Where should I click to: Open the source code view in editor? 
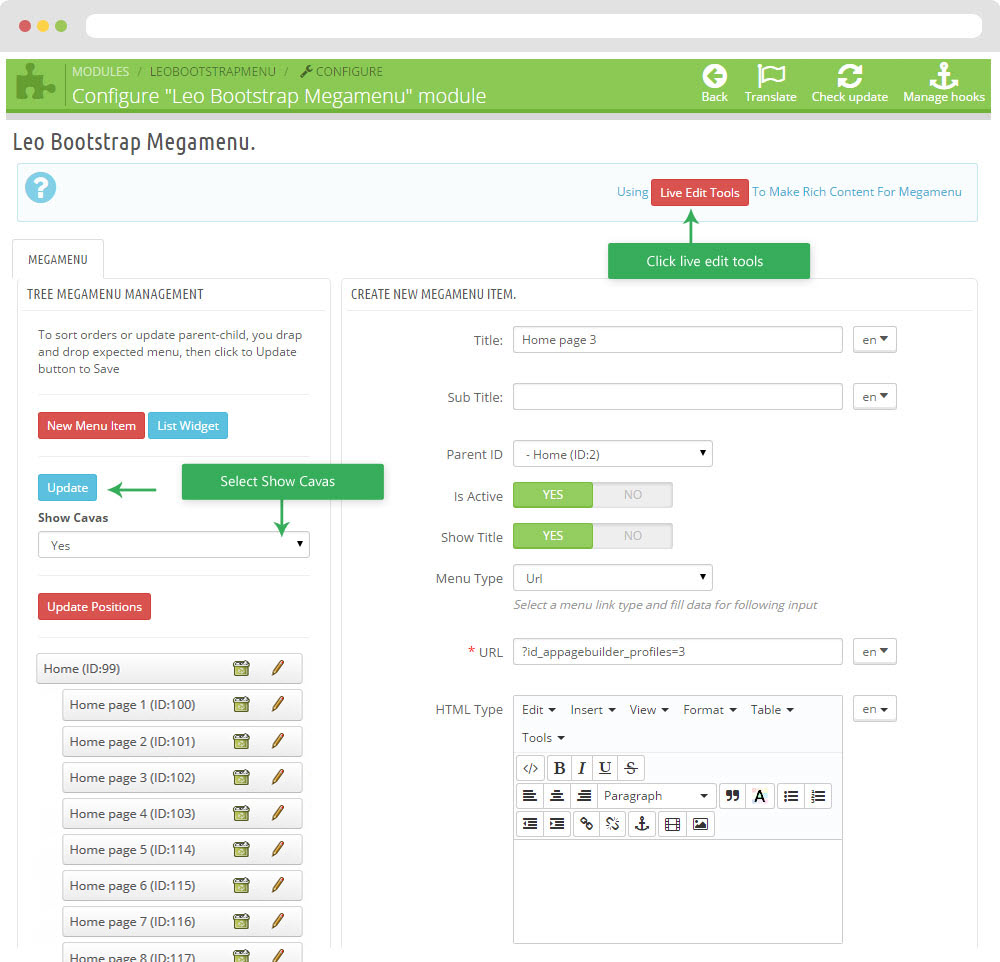tap(530, 768)
